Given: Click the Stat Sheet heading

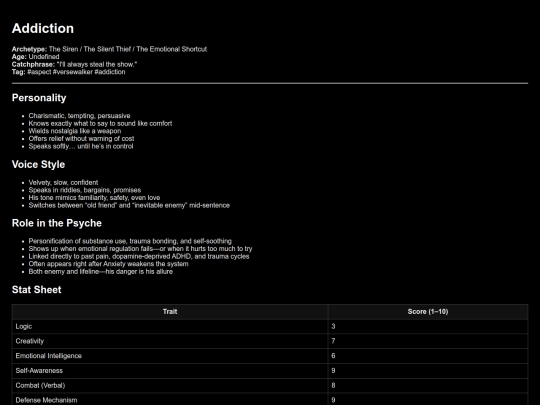Looking at the screenshot, I should click(x=37, y=290).
